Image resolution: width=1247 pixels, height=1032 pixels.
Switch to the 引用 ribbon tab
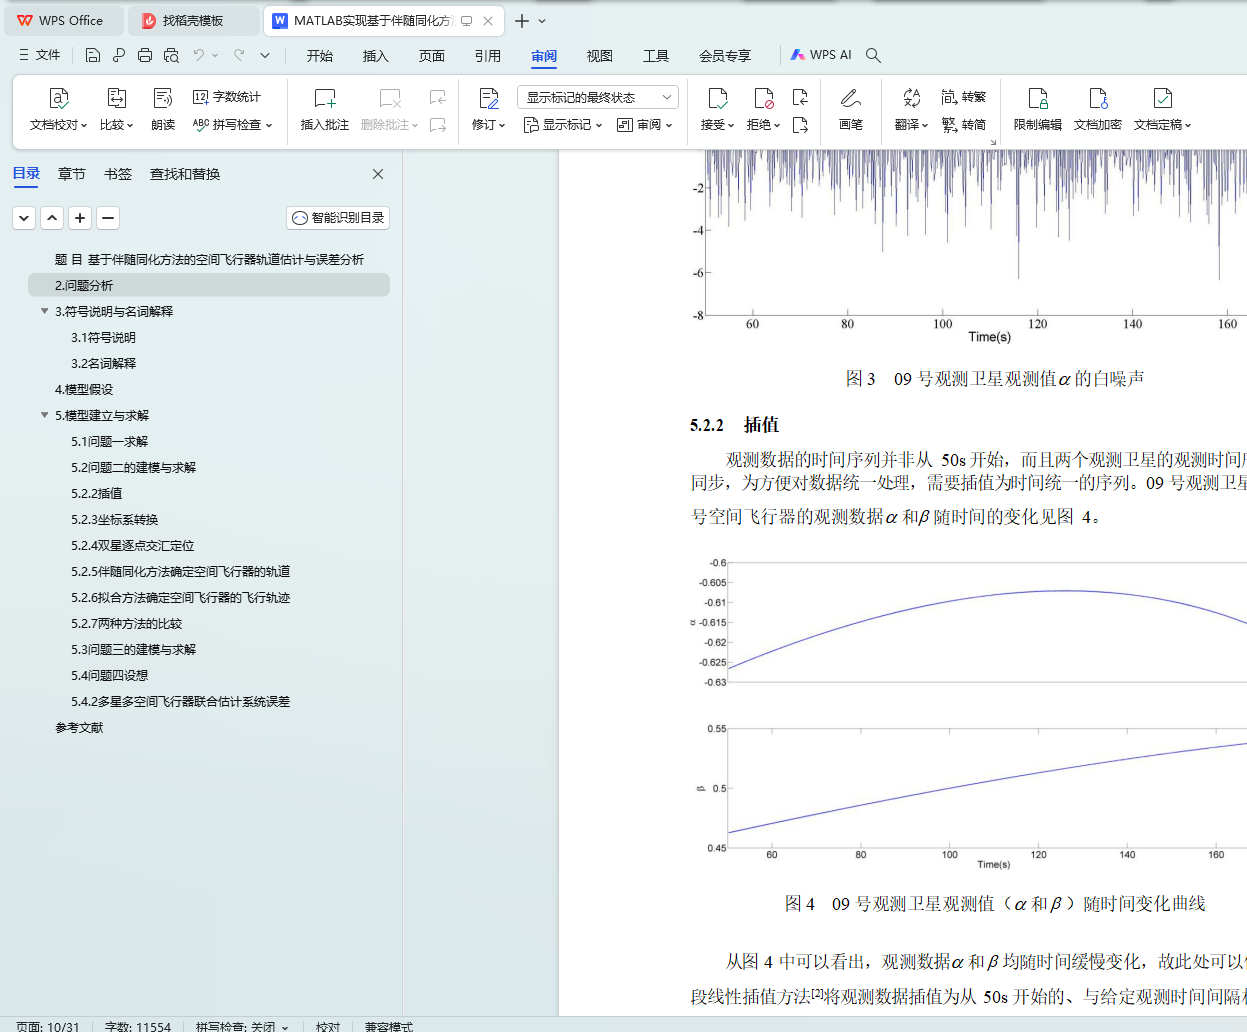click(488, 56)
